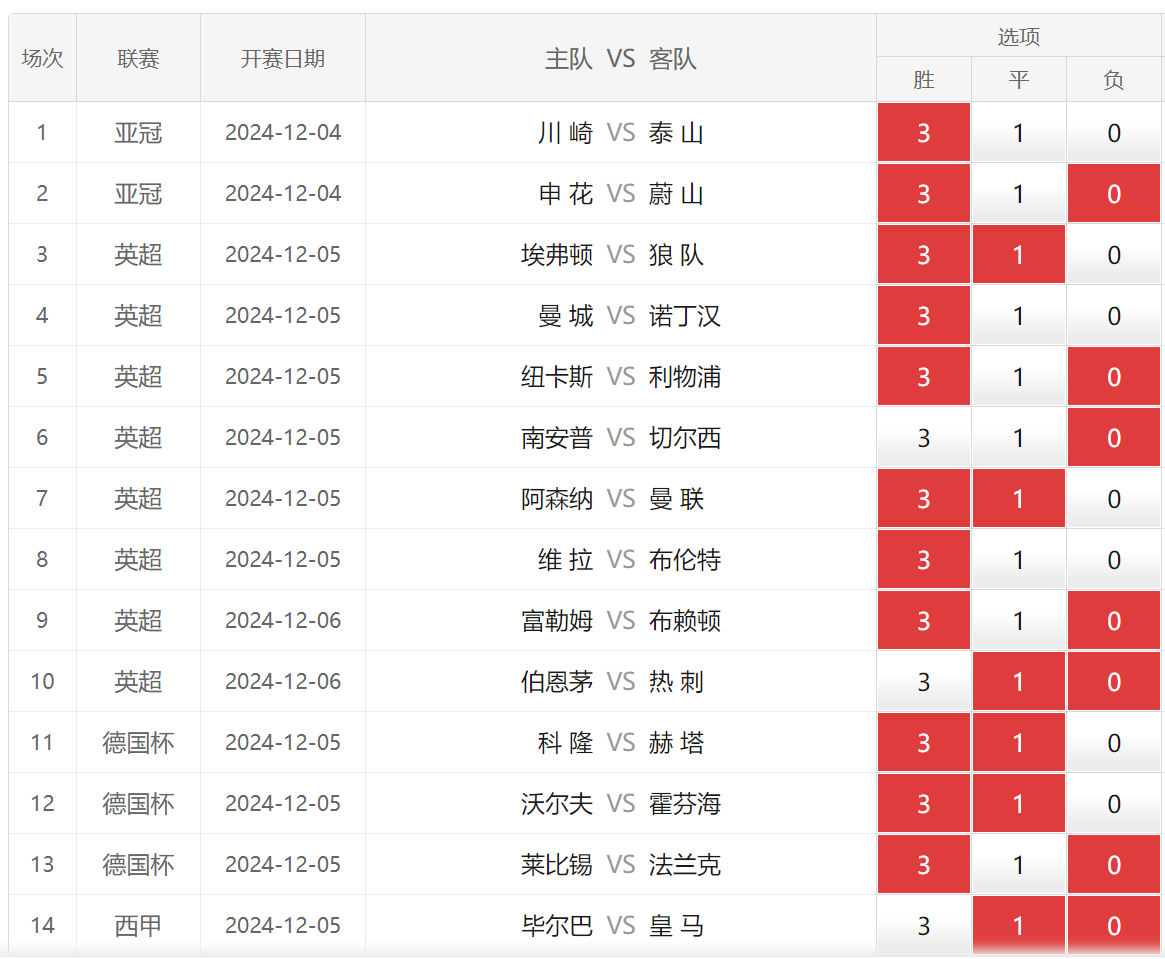Click 德国杯 league cell in row 11

[x=138, y=742]
